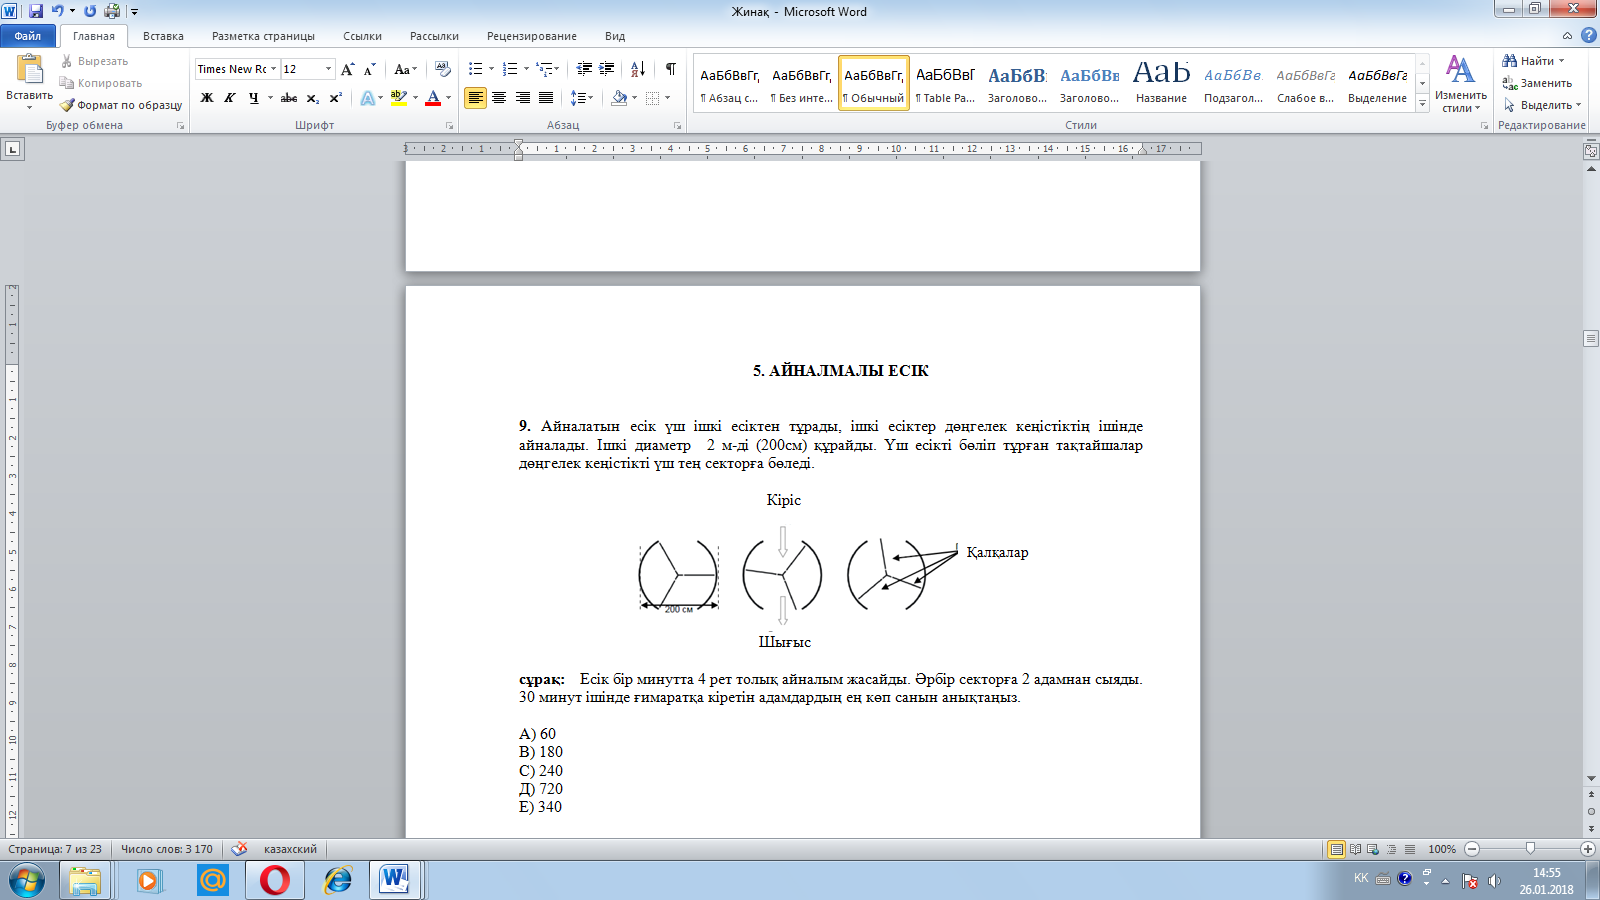The image size is (1600, 900).
Task: Toggle bold (Ж) formatting
Action: (x=207, y=98)
